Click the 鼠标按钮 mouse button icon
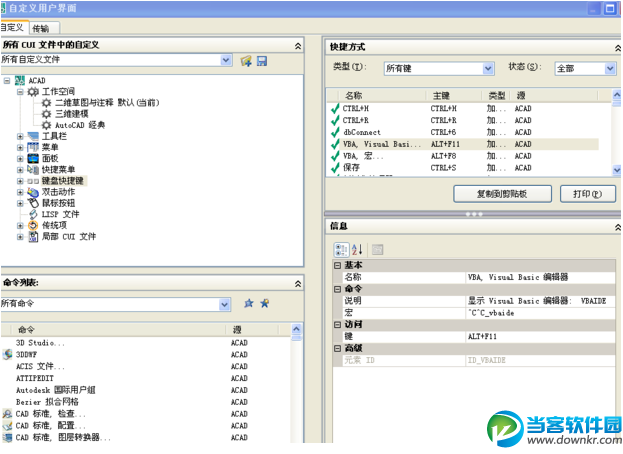 (x=33, y=203)
